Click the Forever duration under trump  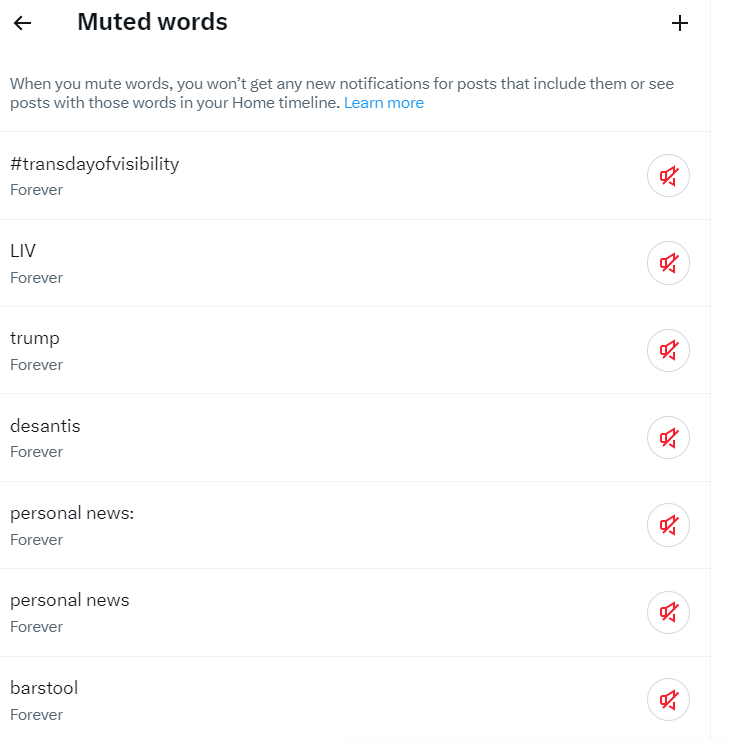pyautogui.click(x=36, y=365)
